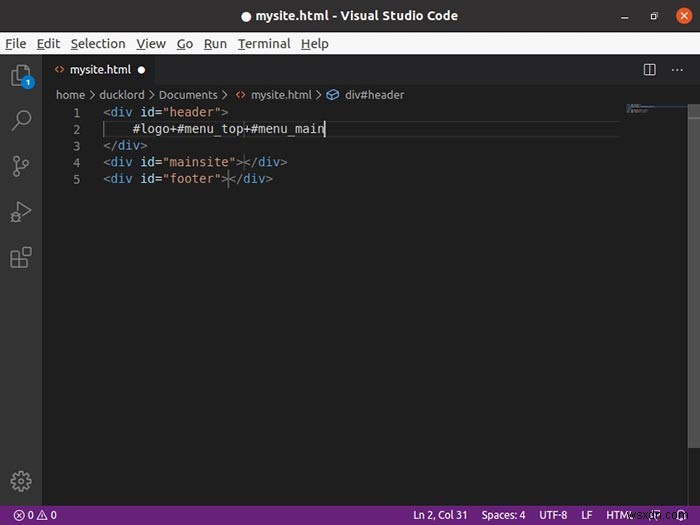Click the div#header breadcrumb segment
This screenshot has width=700, height=525.
coord(374,95)
